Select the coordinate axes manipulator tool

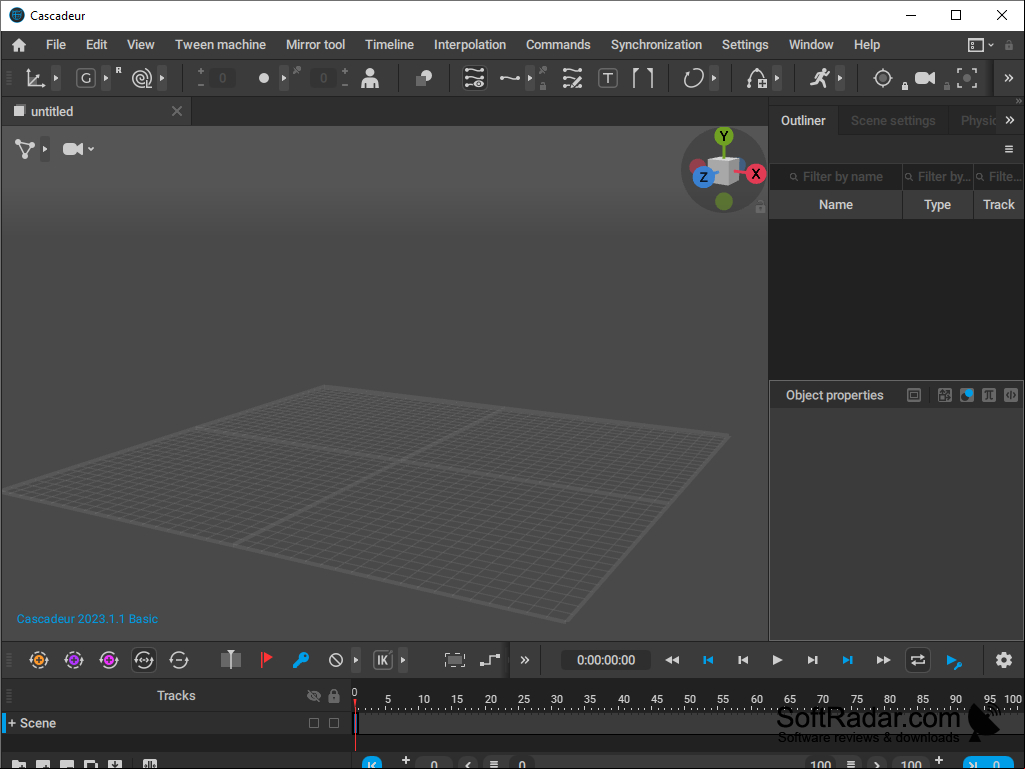pos(35,78)
